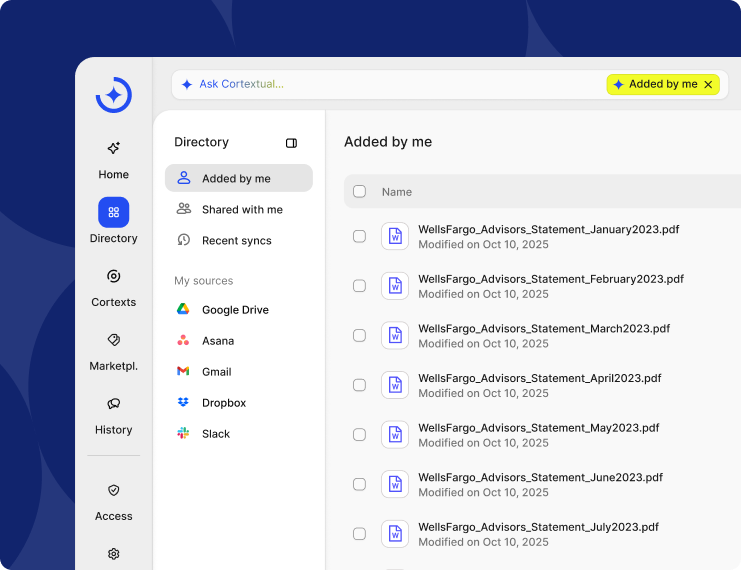The height and width of the screenshot is (570, 741).
Task: Open the Marketplace icon in sidebar
Action: coord(113,340)
